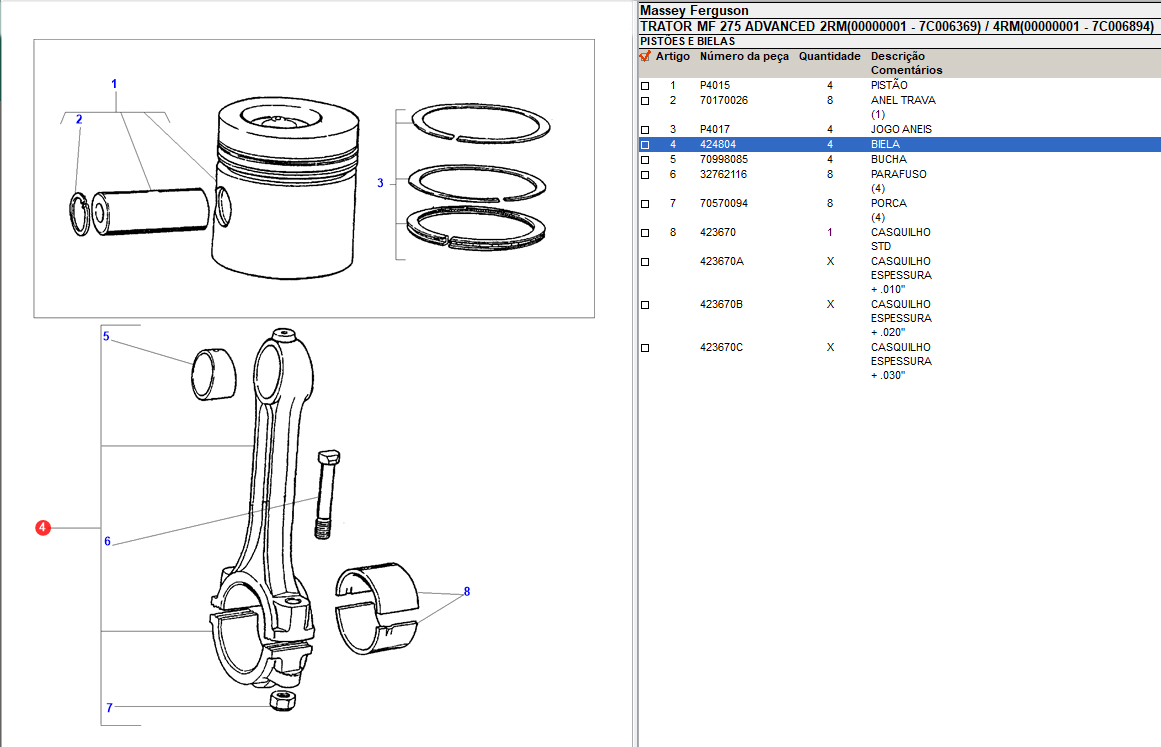Check the box next to BUCHA 70998085

[x=645, y=160]
